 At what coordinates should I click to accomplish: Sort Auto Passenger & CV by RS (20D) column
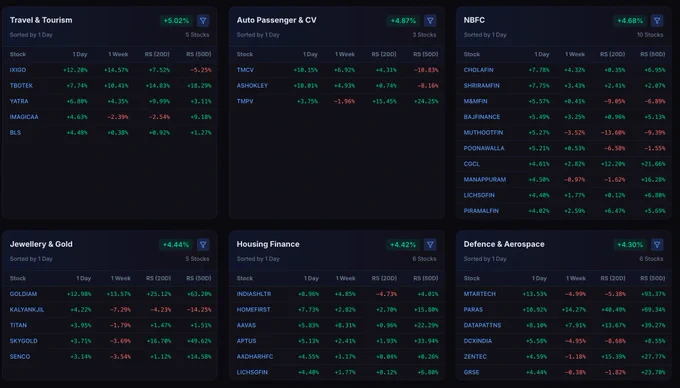(384, 54)
